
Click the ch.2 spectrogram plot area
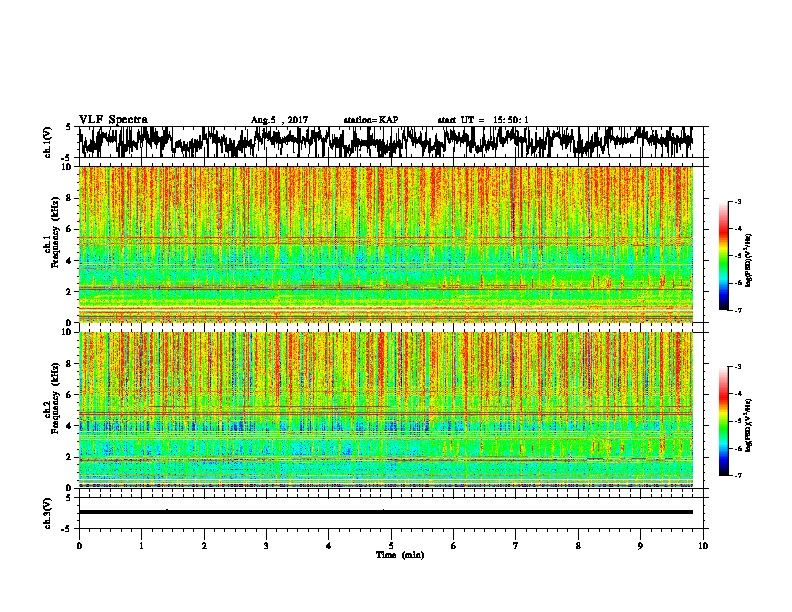(x=386, y=410)
